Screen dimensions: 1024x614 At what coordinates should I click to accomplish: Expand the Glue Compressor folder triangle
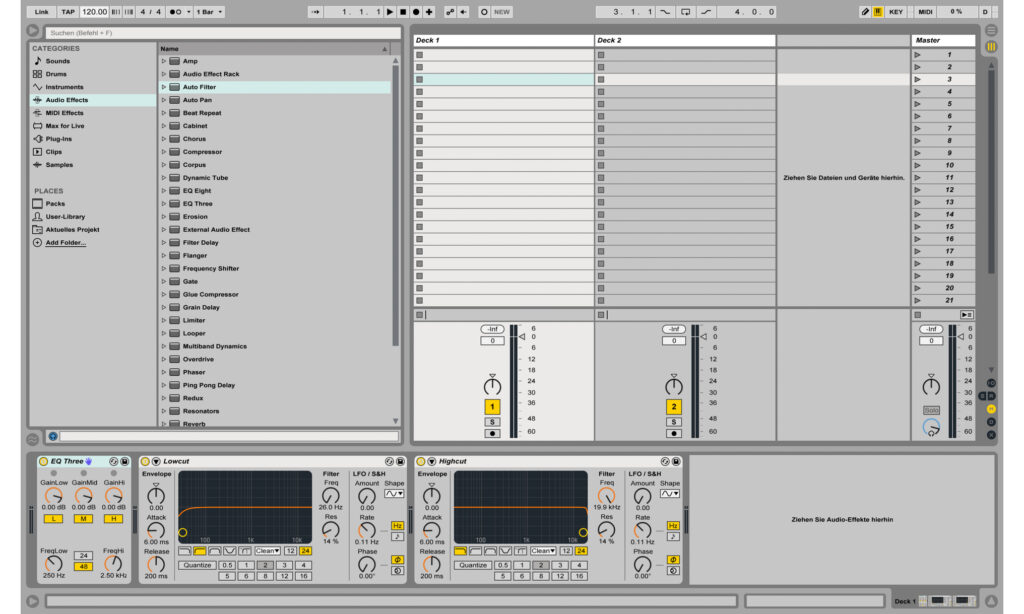pyautogui.click(x=164, y=295)
